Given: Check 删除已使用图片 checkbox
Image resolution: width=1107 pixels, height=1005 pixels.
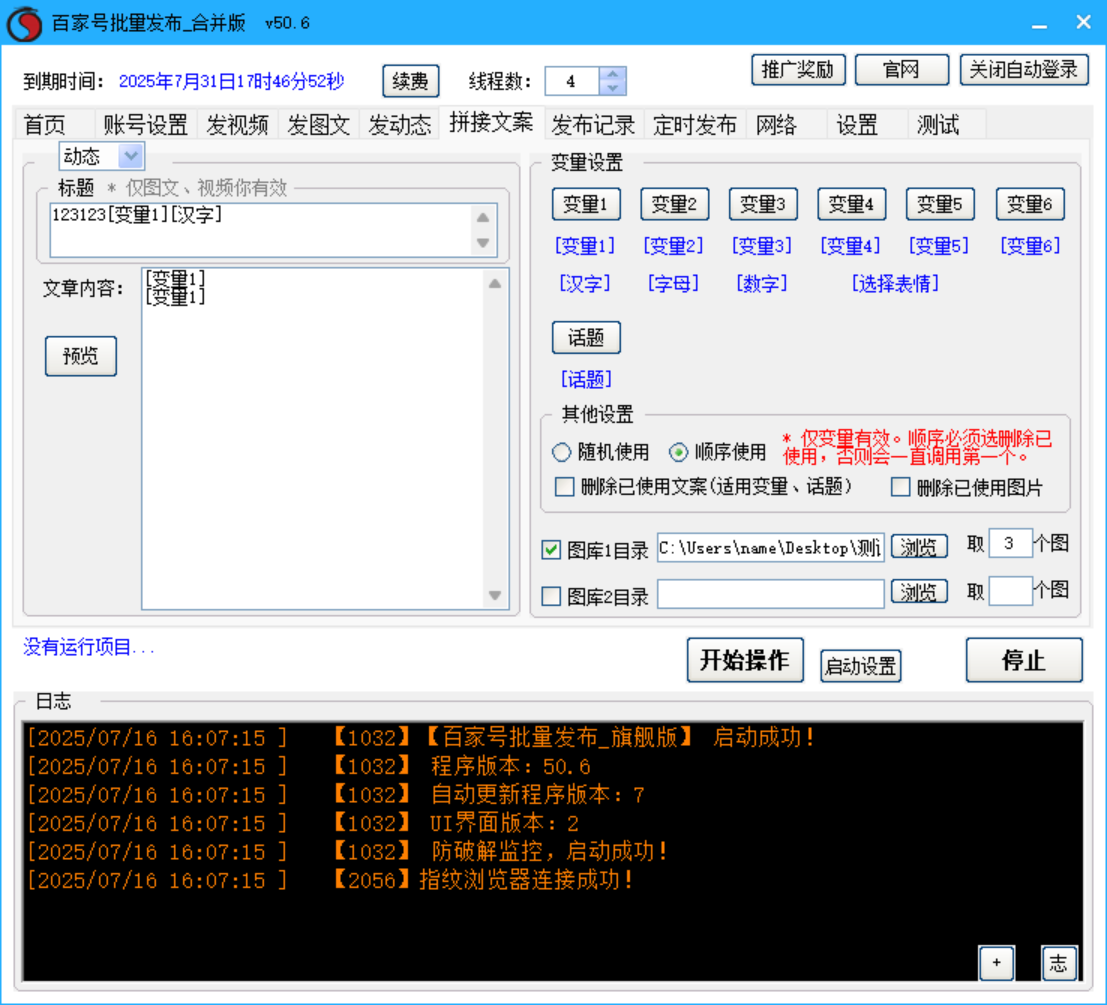Looking at the screenshot, I should (900, 487).
